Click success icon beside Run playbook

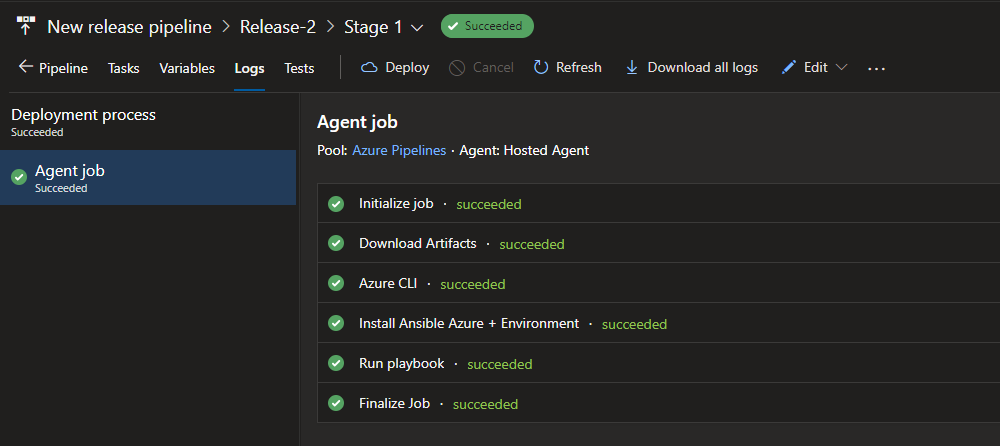point(336,364)
